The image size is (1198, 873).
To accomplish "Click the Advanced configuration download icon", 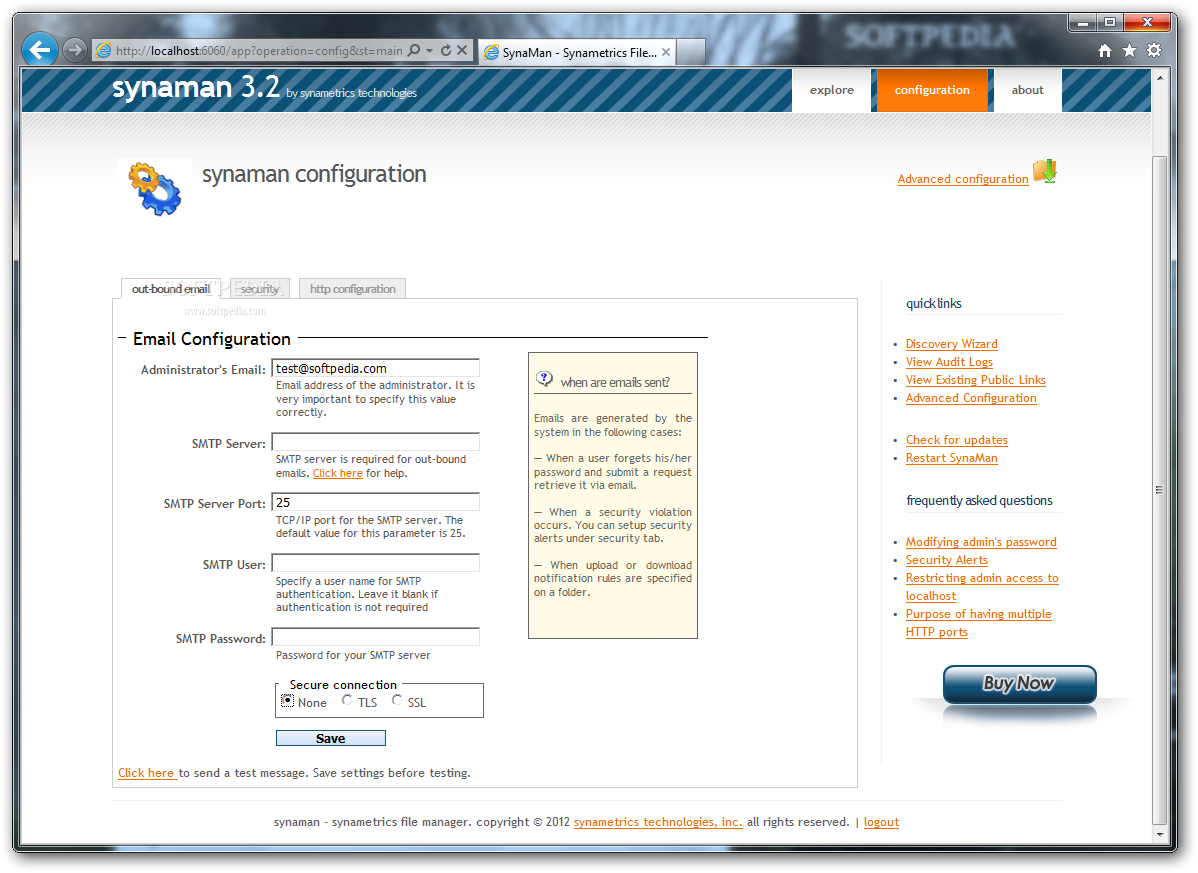I will [1044, 171].
